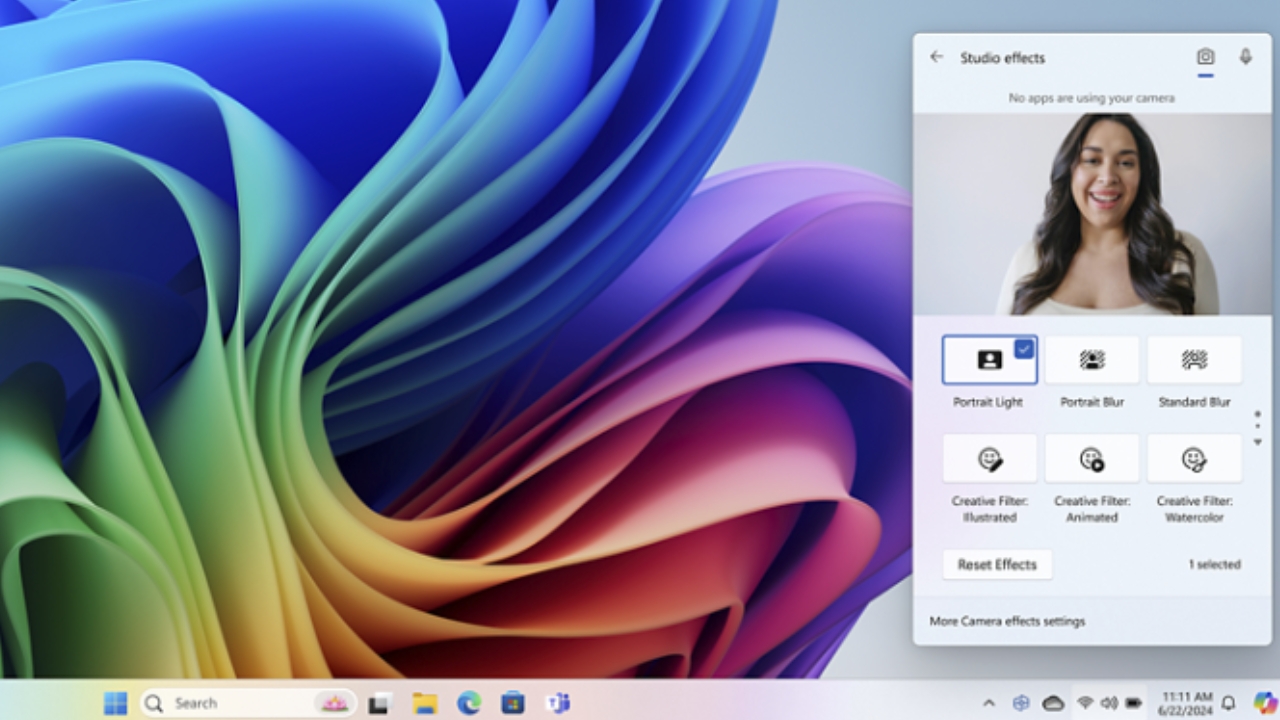This screenshot has width=1280, height=720.
Task: Open Microsoft Store from taskbar
Action: click(513, 703)
